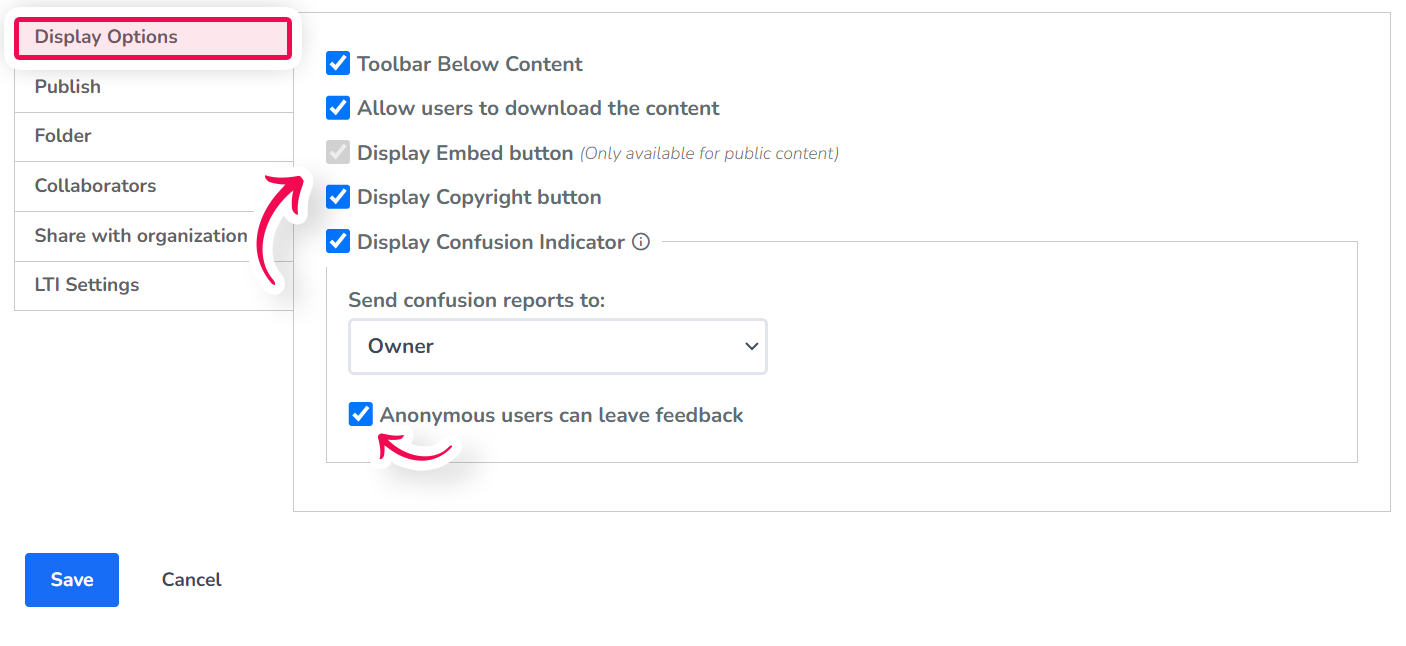The width and height of the screenshot is (1406, 646).
Task: Open Collaborators settings
Action: tap(95, 186)
